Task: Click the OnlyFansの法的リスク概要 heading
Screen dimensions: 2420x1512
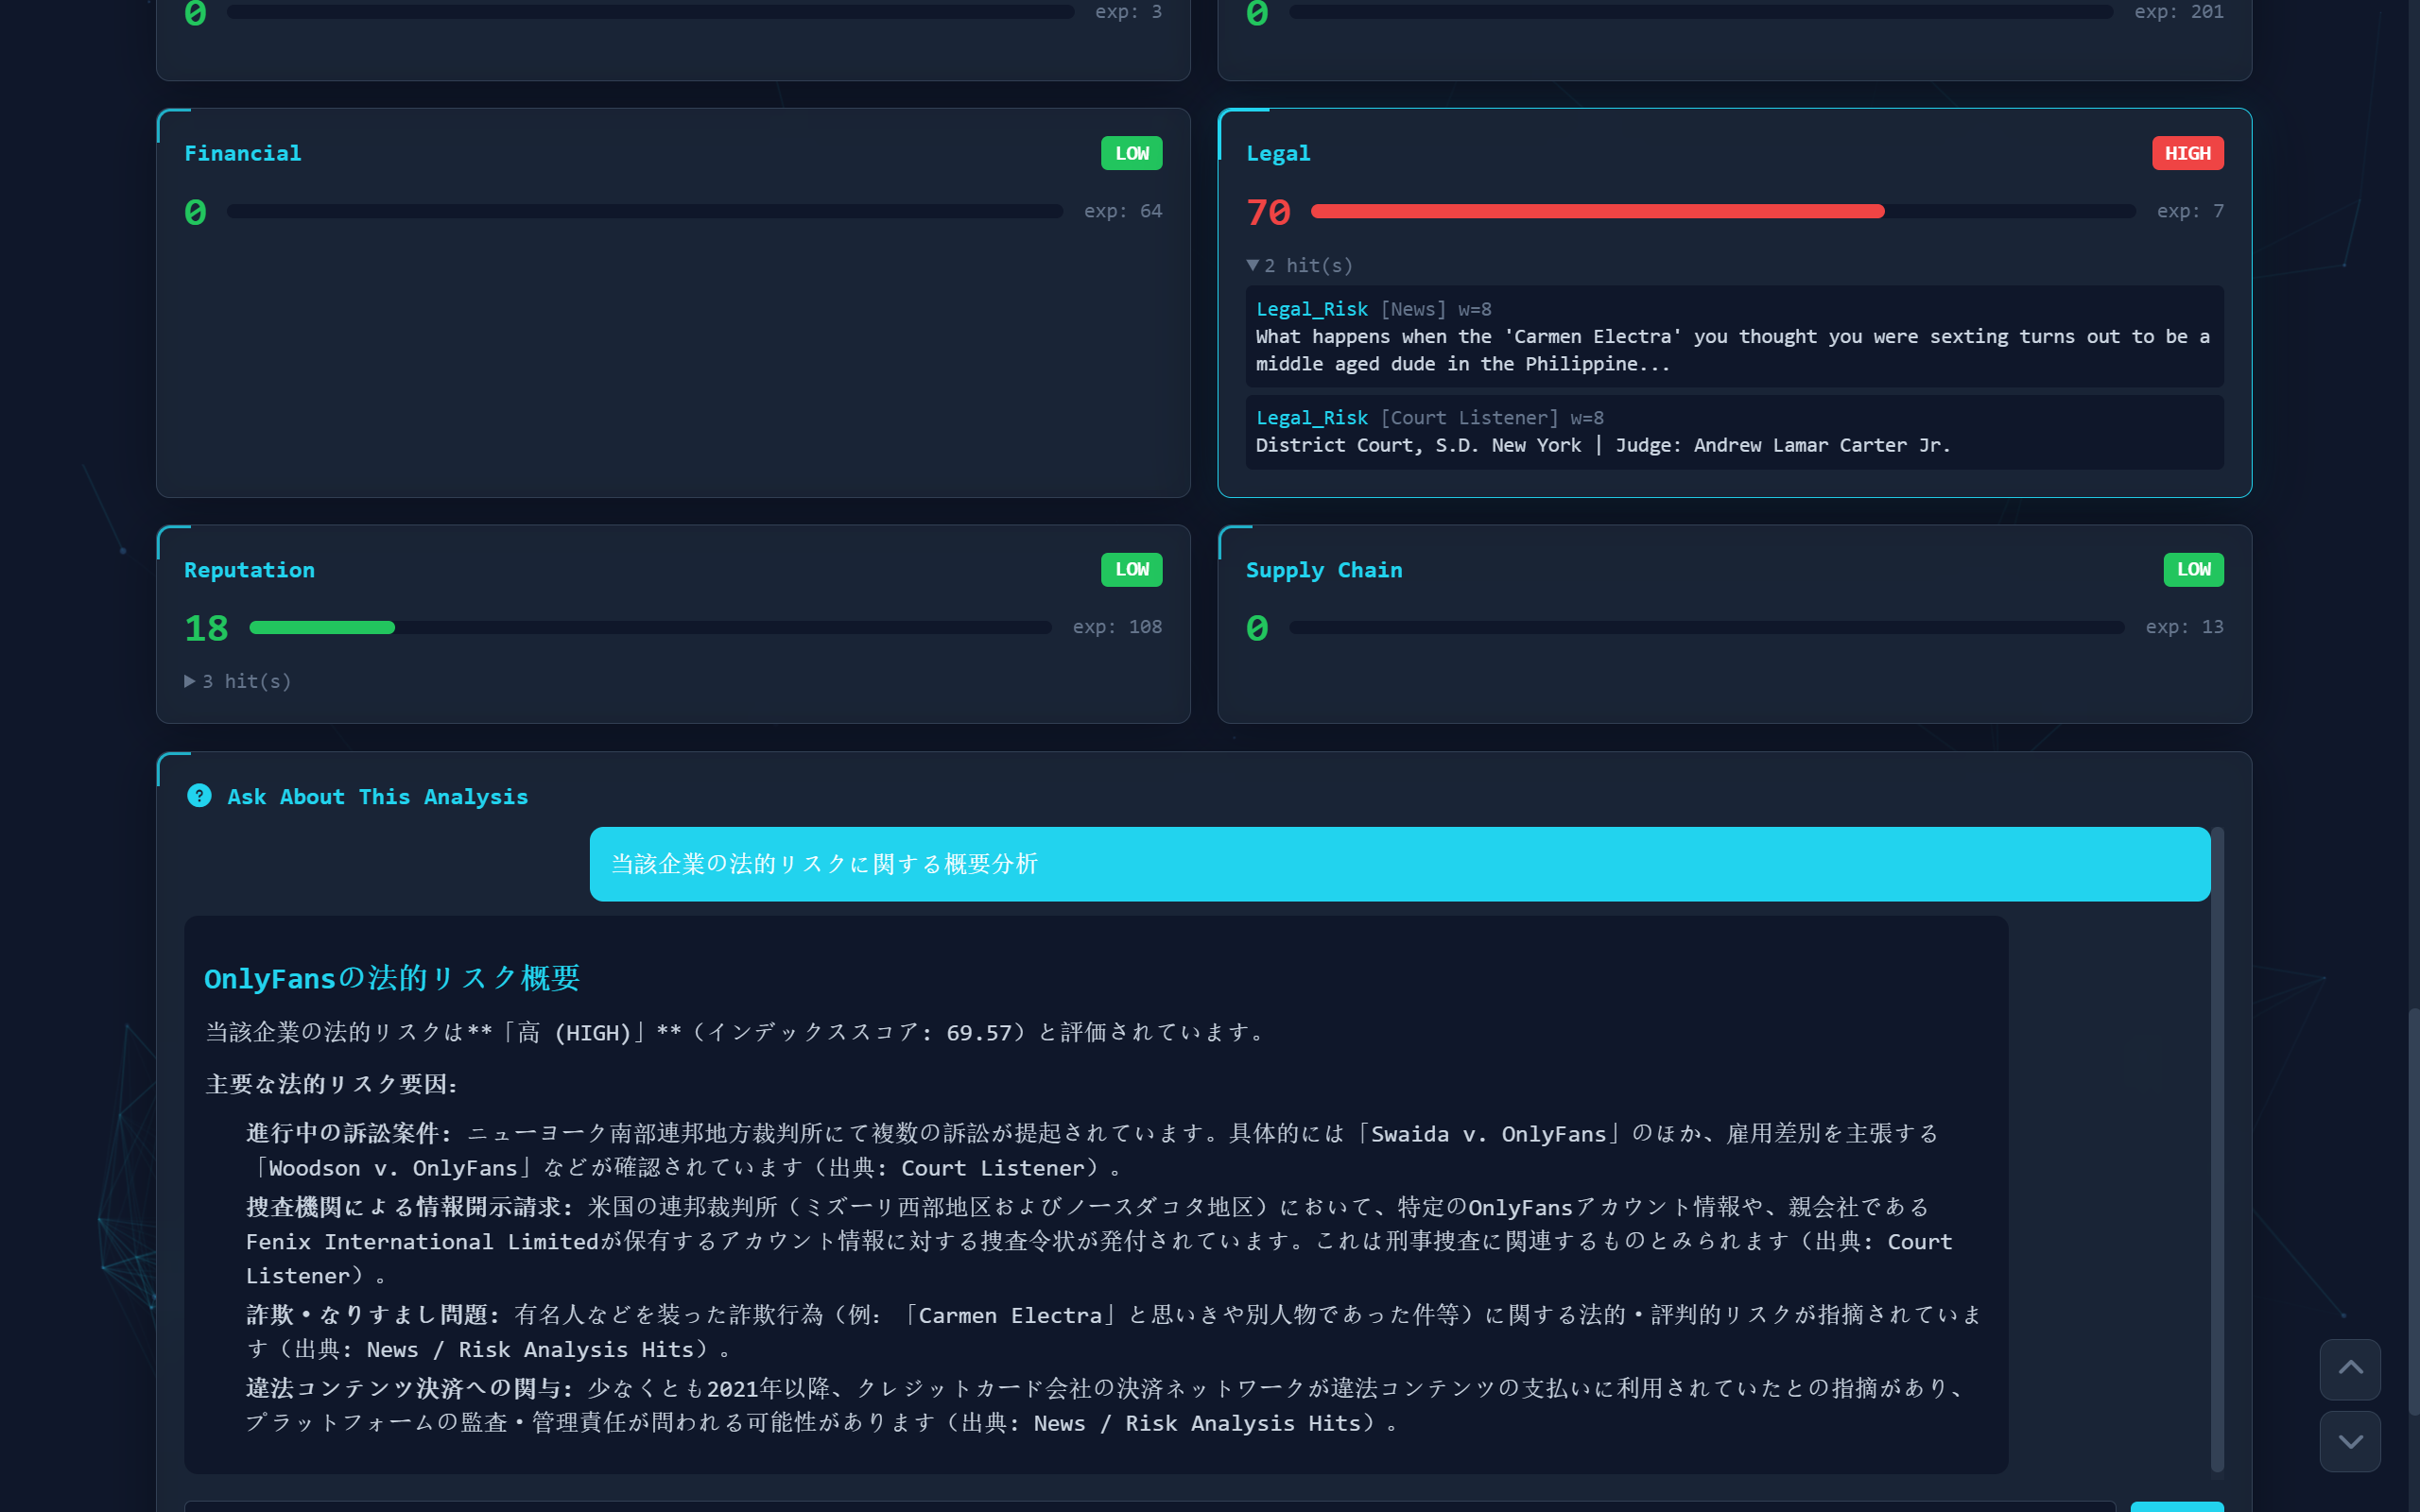Action: pyautogui.click(x=392, y=977)
